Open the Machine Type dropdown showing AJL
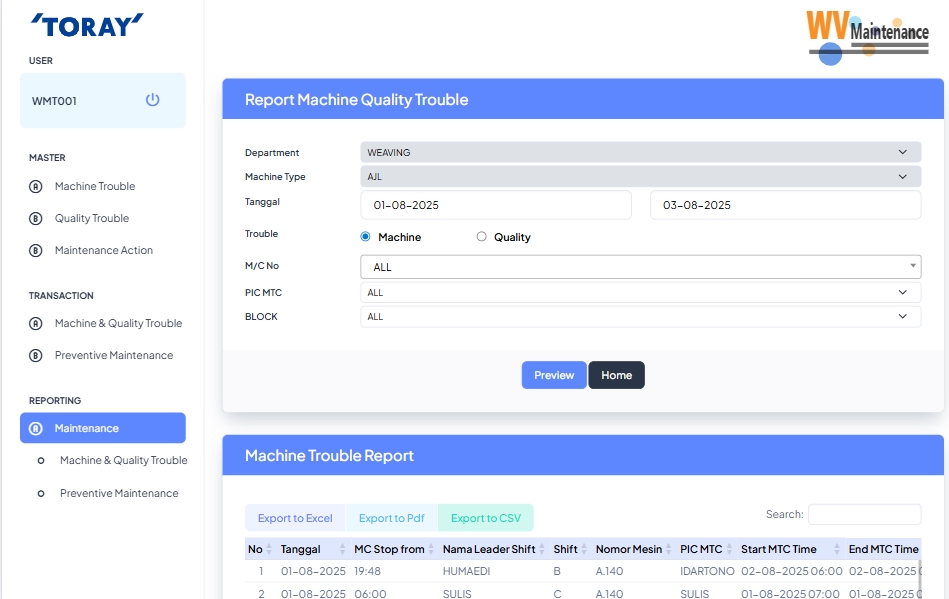949x599 pixels. [640, 176]
